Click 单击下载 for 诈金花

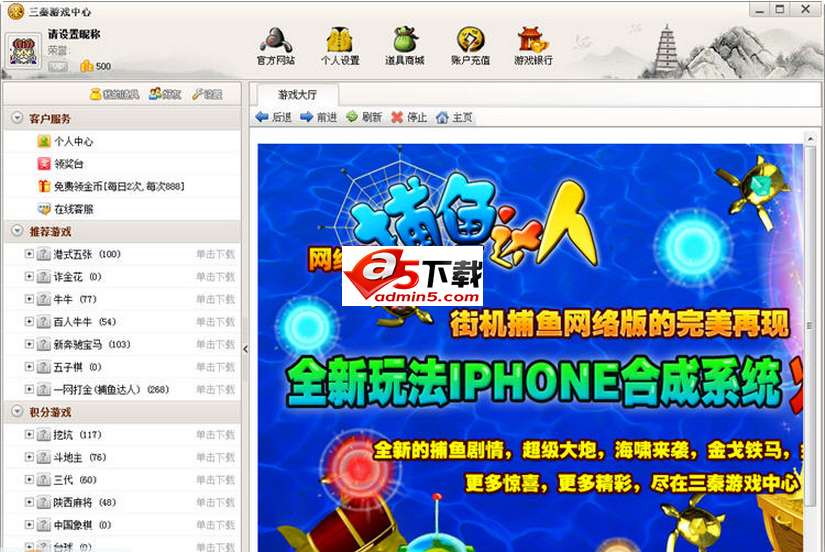[215, 277]
